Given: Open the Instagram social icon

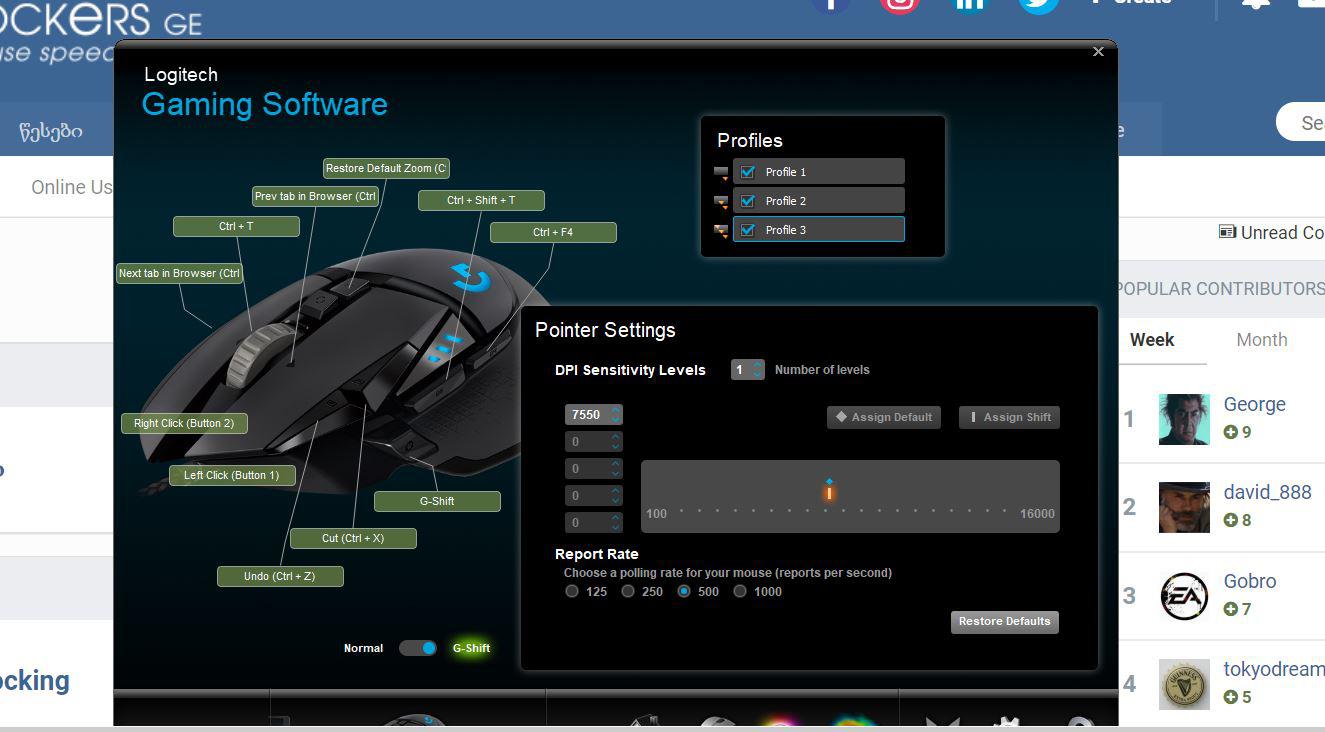Looking at the screenshot, I should coord(900,4).
